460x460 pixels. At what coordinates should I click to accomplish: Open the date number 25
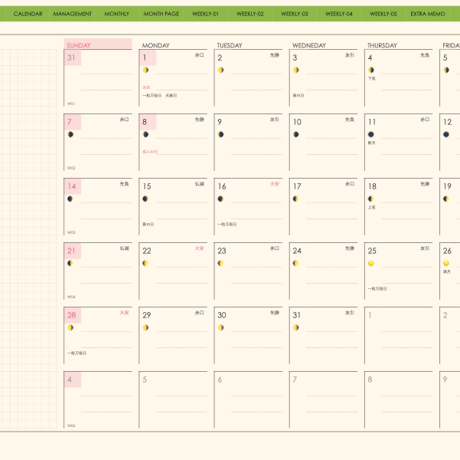tap(372, 251)
